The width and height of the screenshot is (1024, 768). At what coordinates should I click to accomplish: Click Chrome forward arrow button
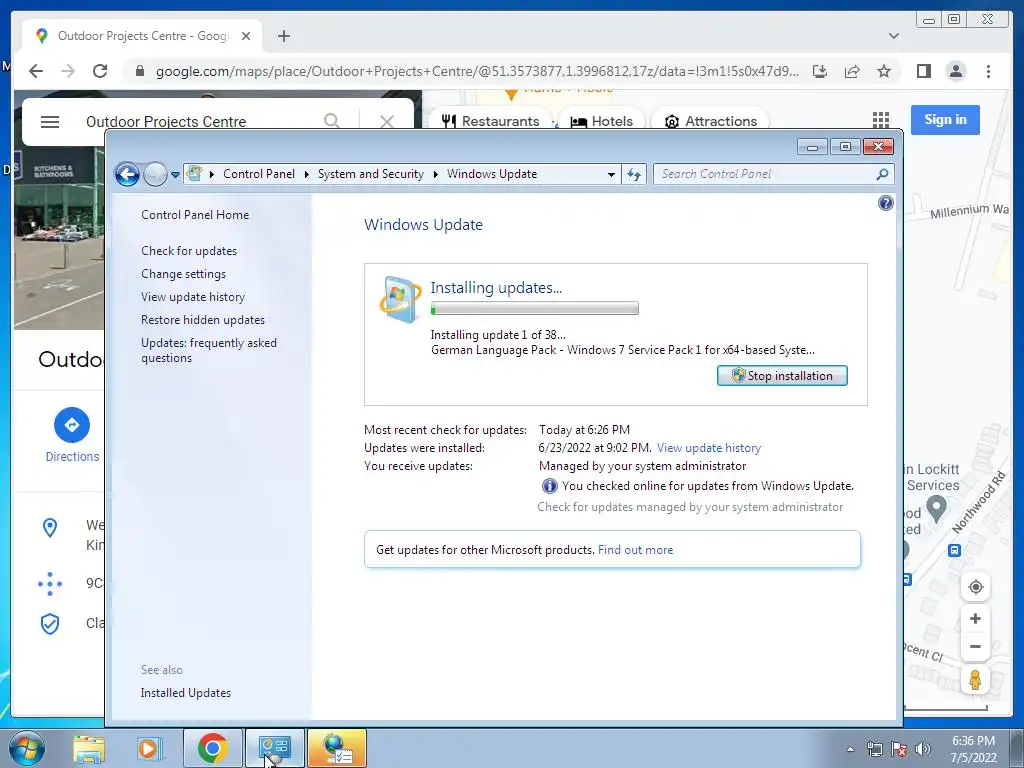(x=68, y=71)
